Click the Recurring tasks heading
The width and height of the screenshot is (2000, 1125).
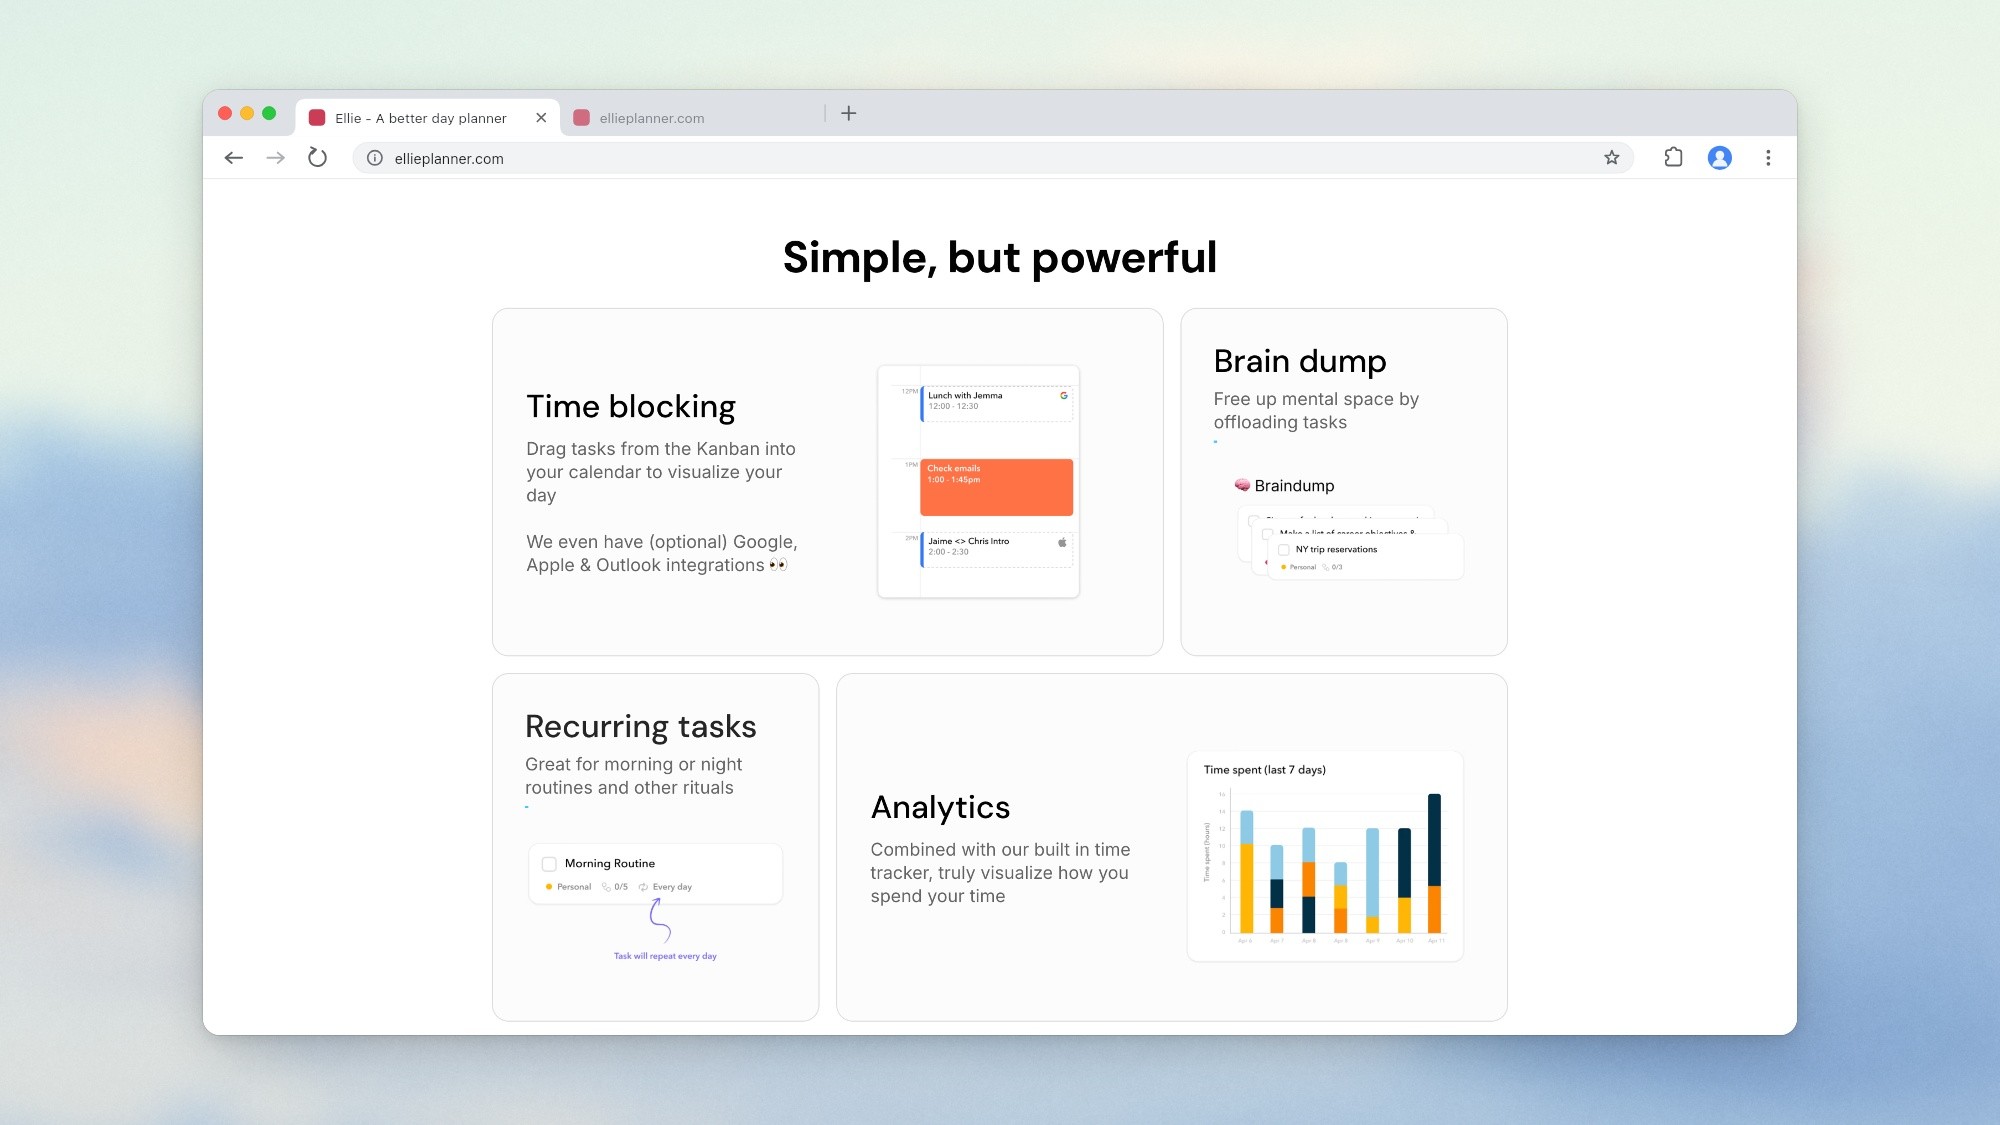641,727
